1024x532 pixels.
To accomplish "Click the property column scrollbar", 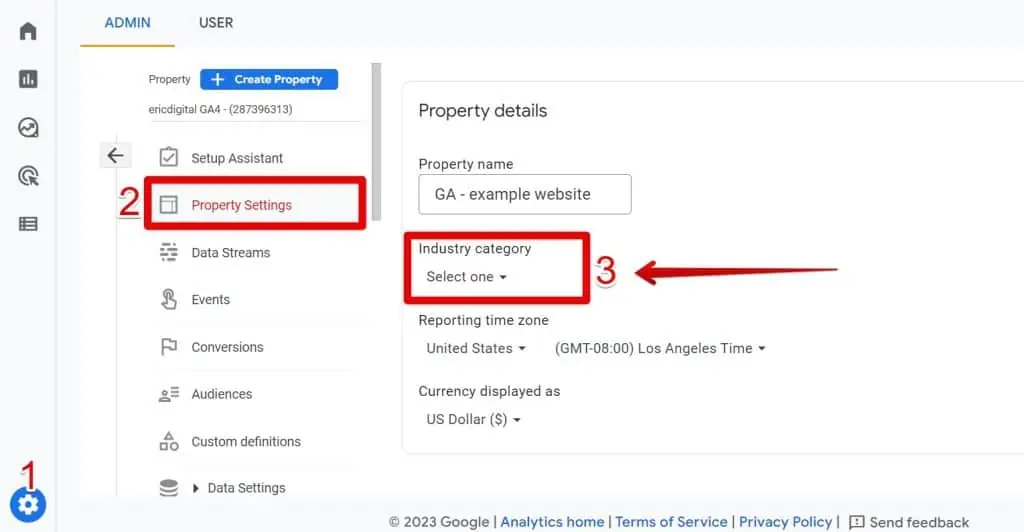I will click(x=376, y=140).
